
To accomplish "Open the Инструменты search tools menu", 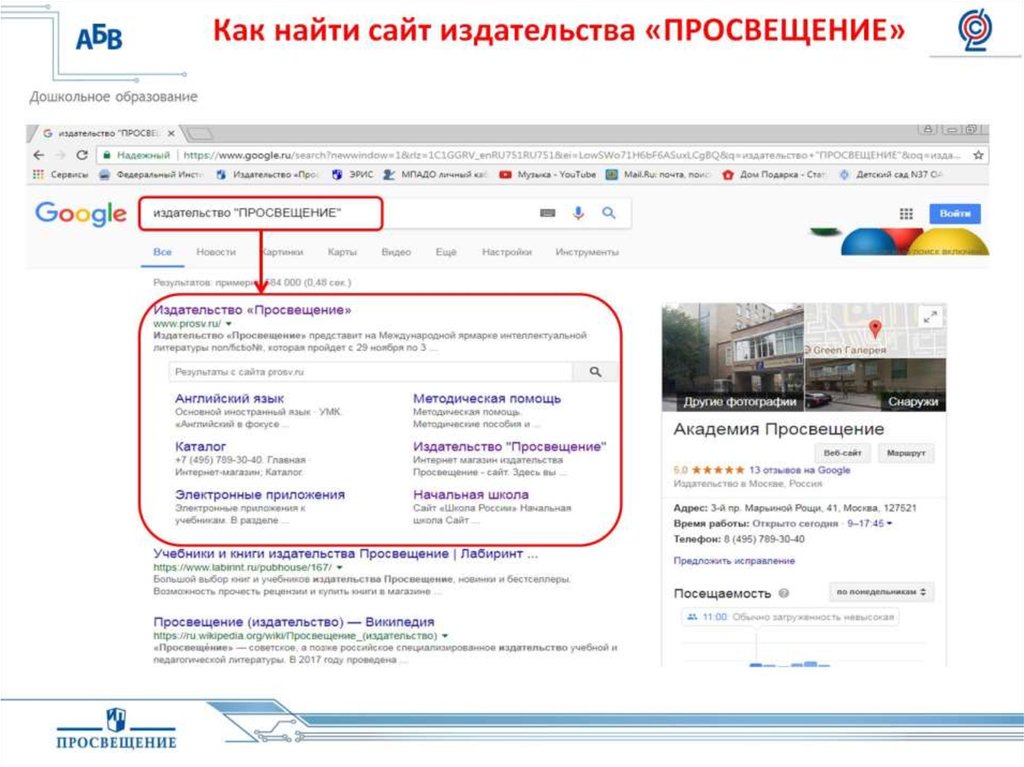I will click(x=587, y=252).
